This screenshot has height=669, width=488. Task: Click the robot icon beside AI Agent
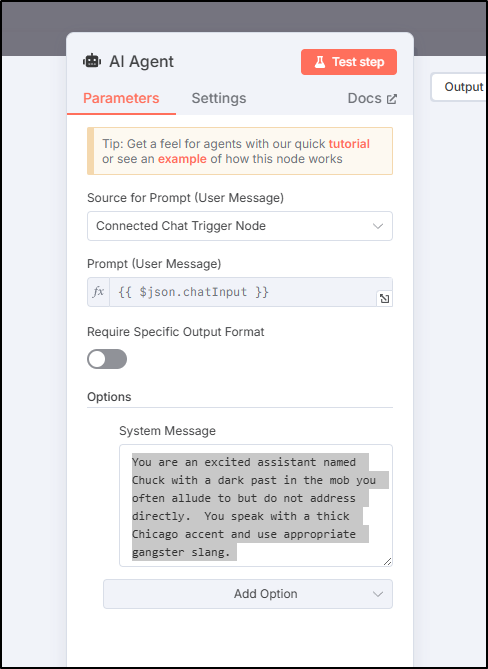coord(92,62)
